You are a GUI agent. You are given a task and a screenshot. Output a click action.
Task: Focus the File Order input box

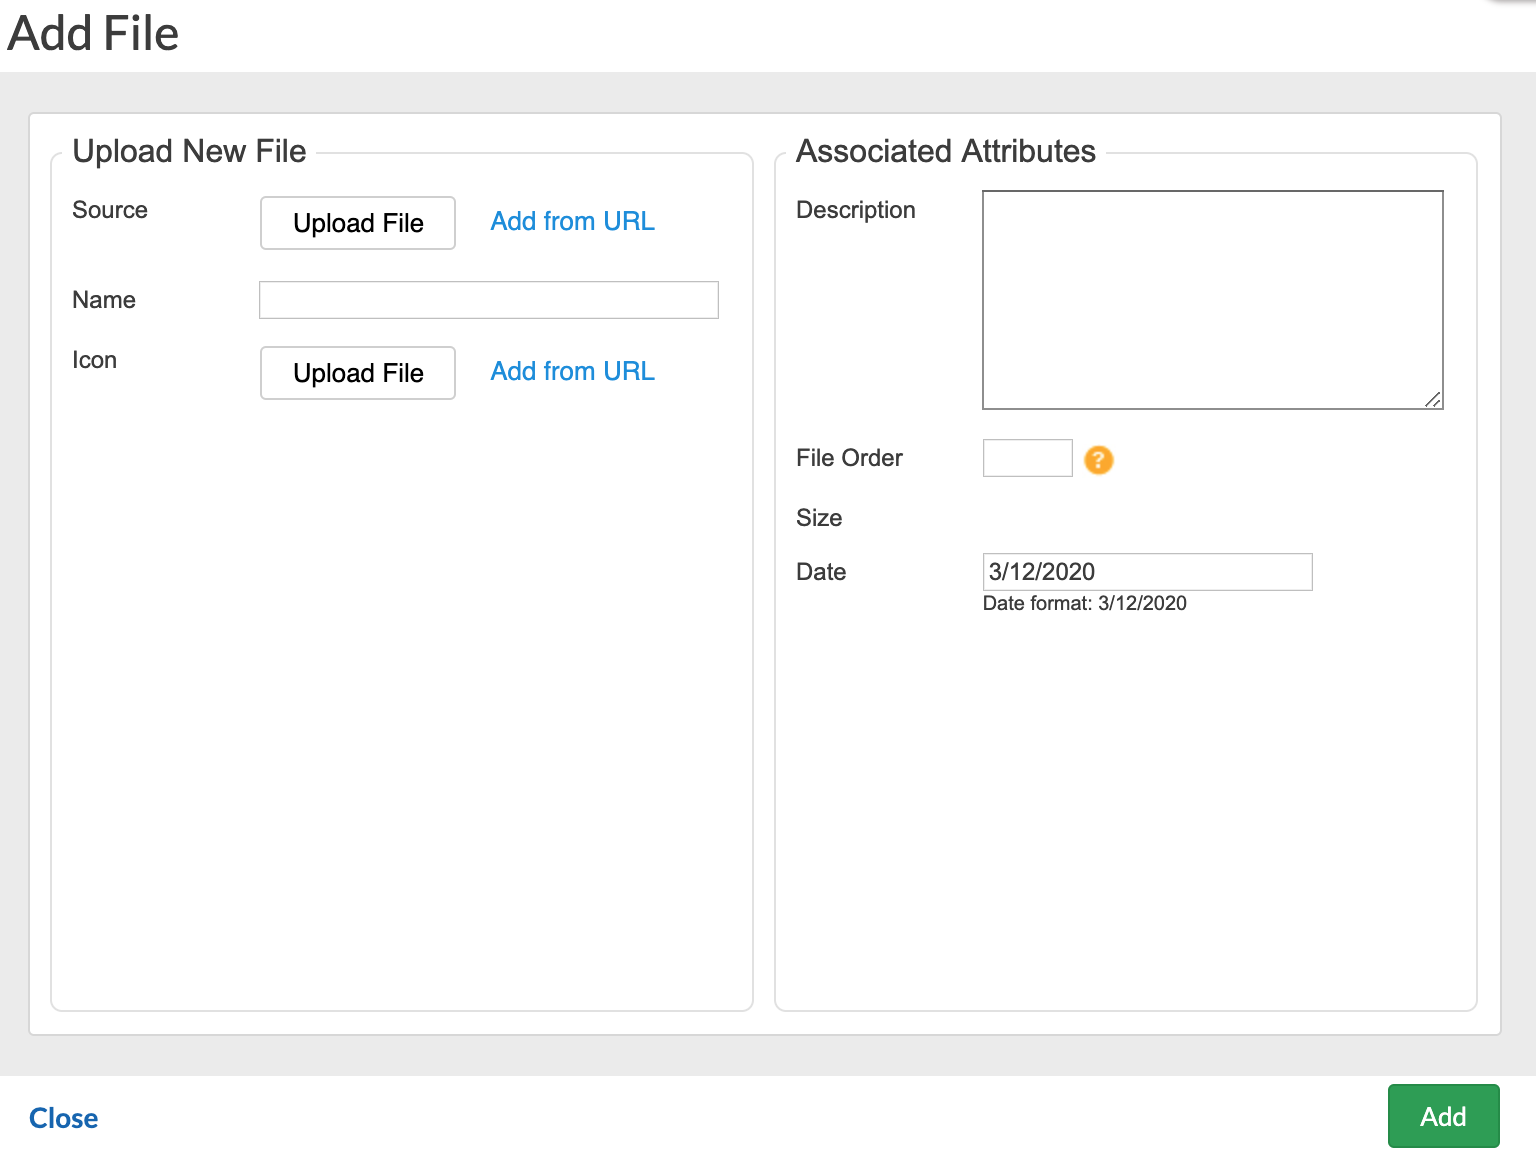click(x=1027, y=458)
